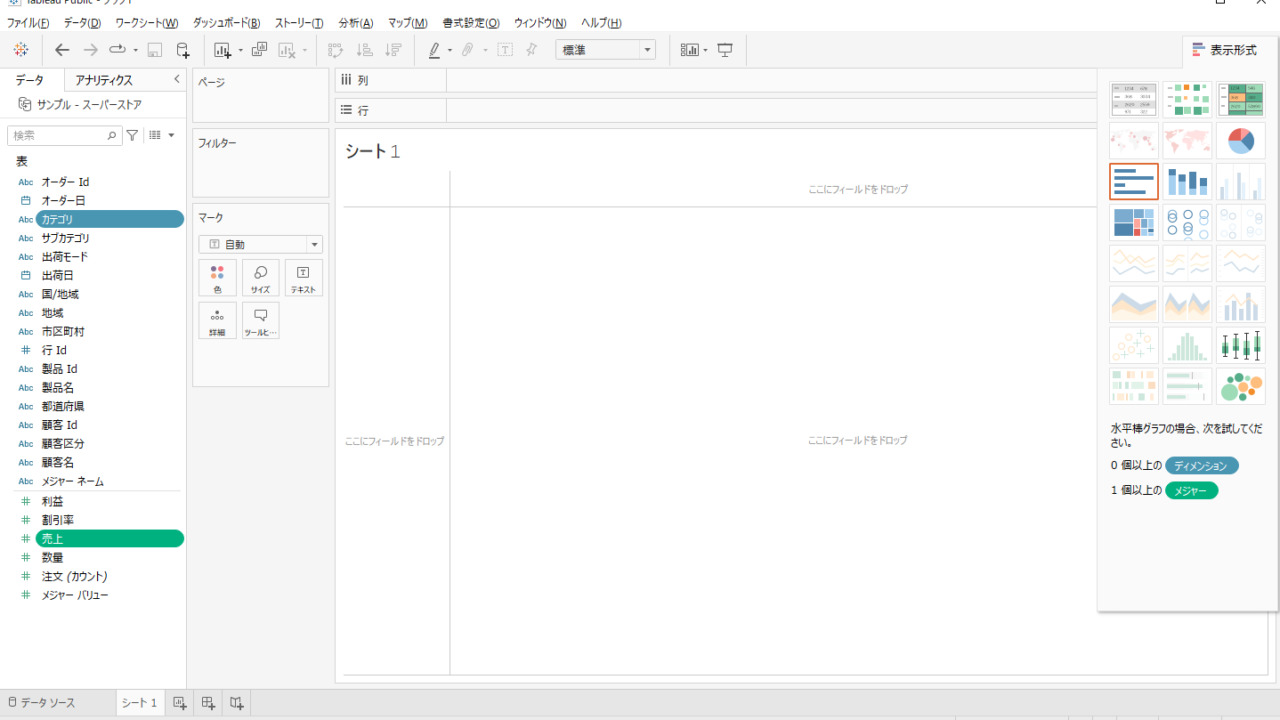Open the 分析(A) menu
The width and height of the screenshot is (1280, 720).
point(356,23)
